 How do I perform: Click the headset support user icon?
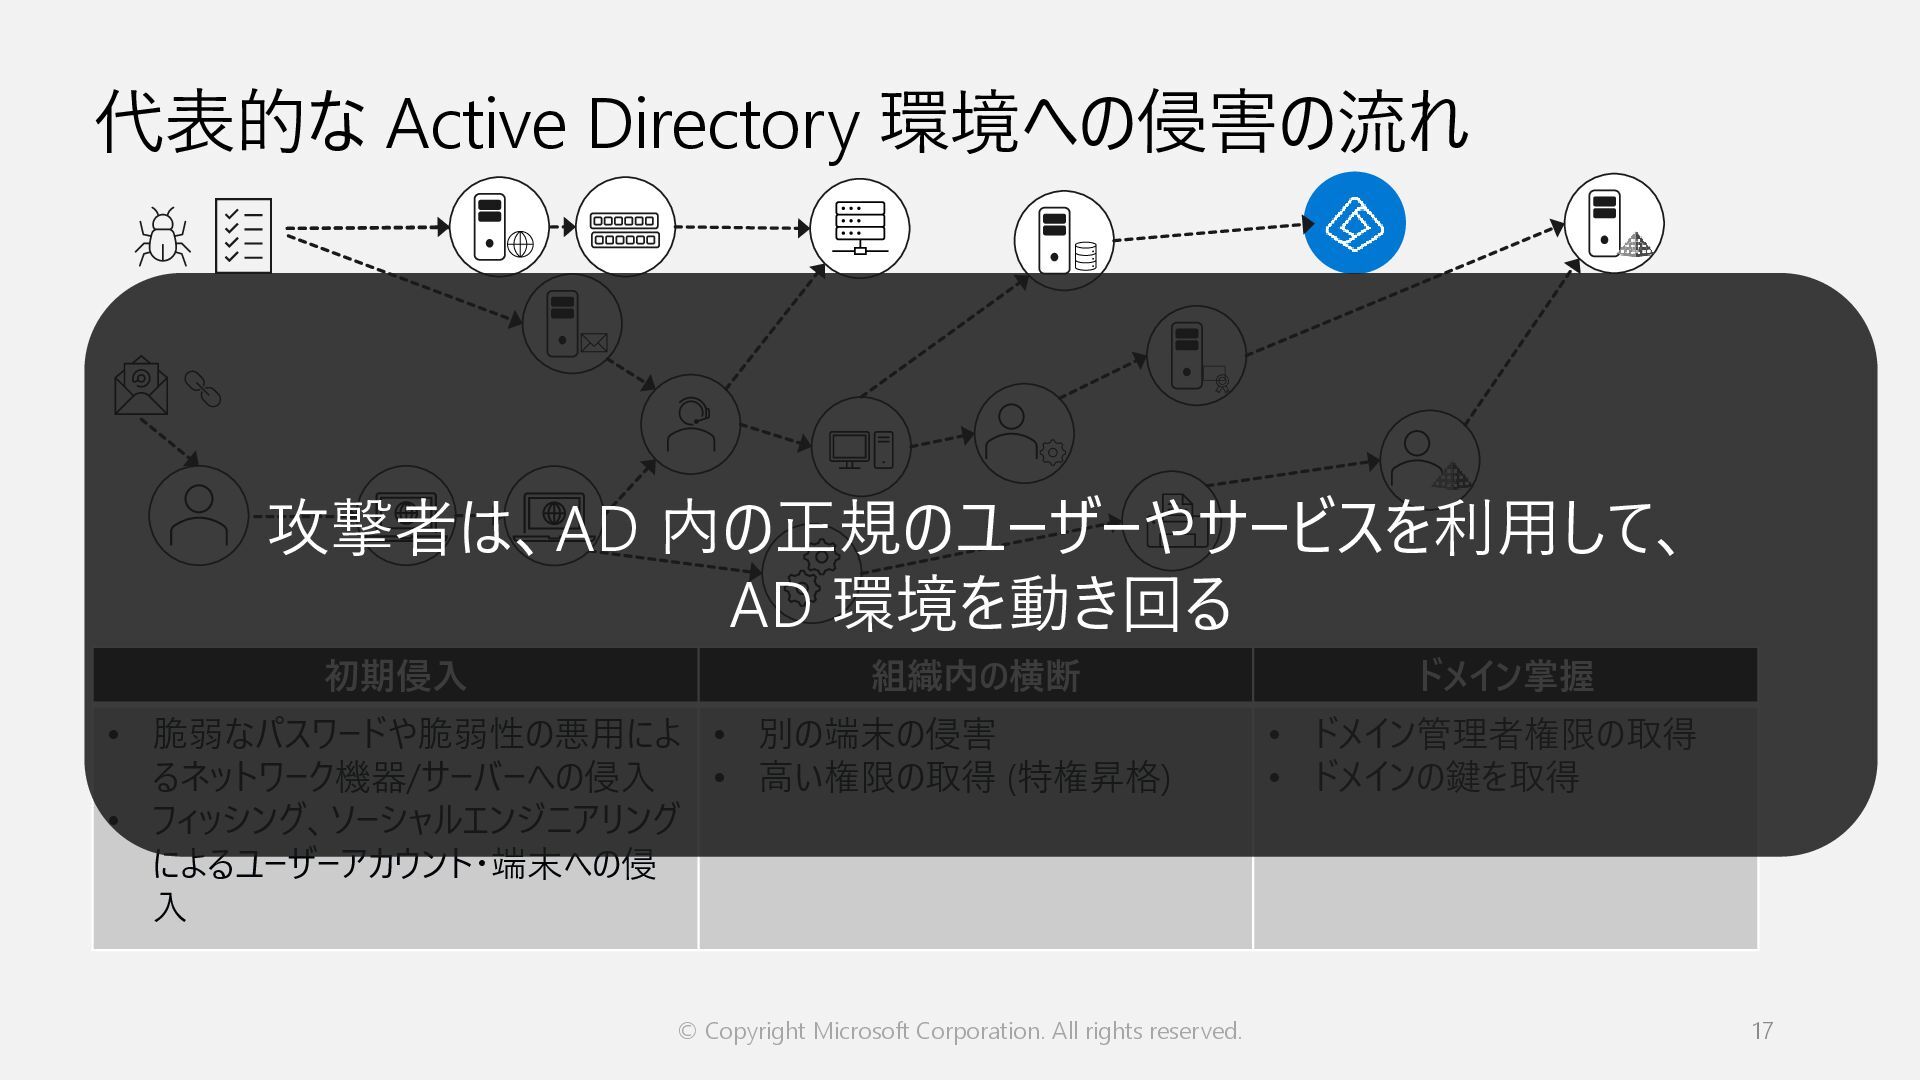690,424
